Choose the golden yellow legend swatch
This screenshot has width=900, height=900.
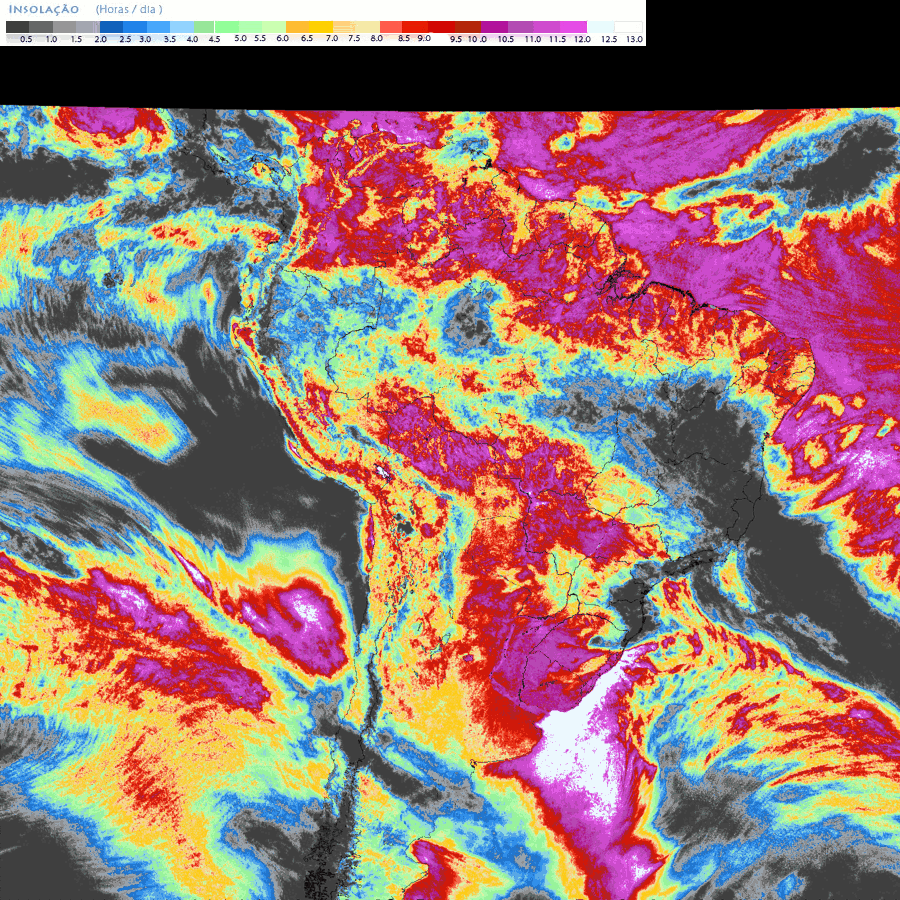tap(321, 27)
